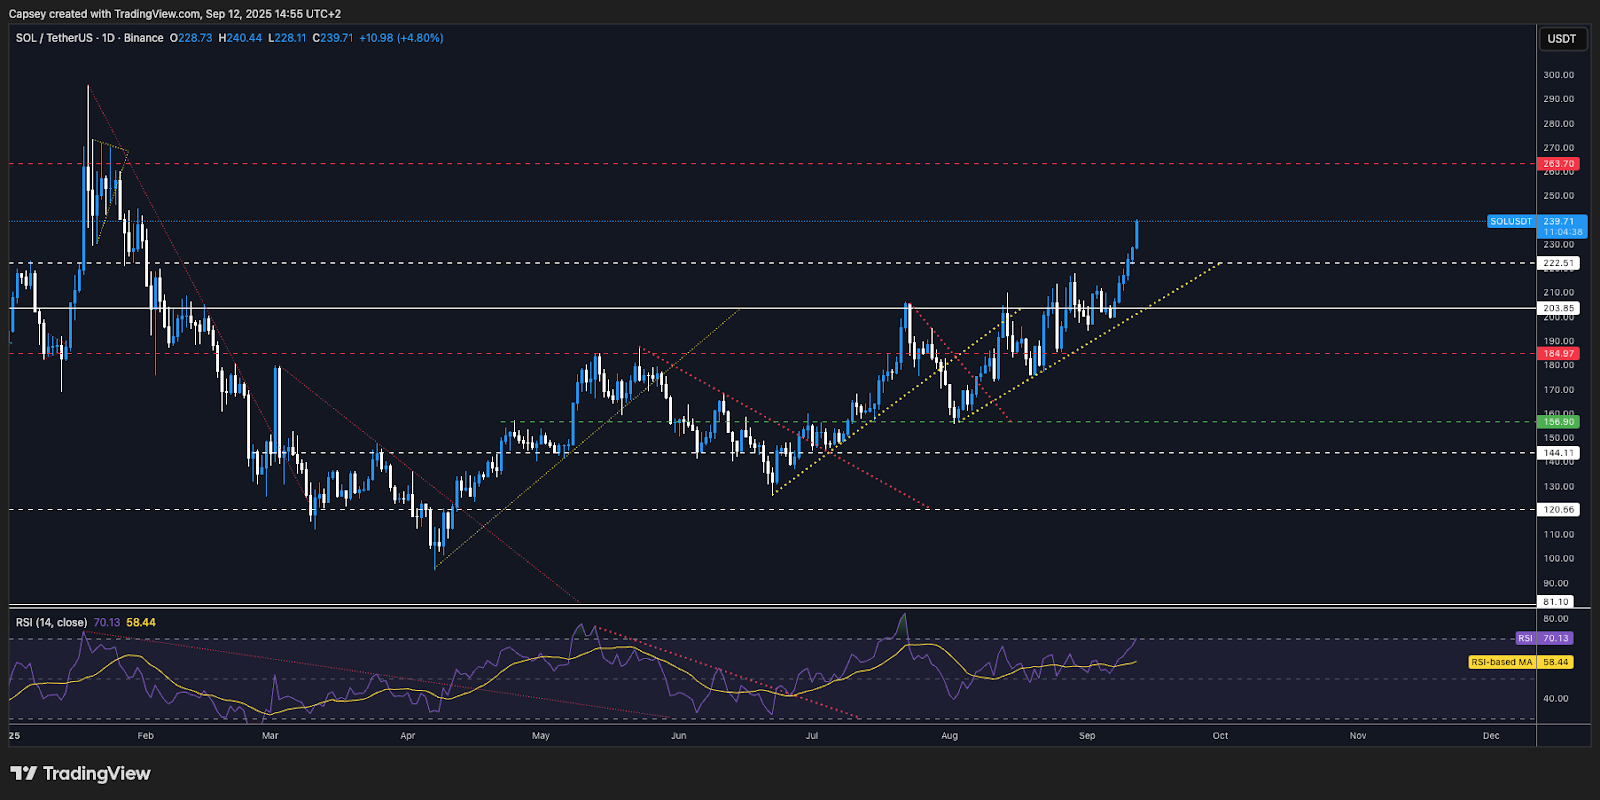Click the 120.66 price level label
Image resolution: width=1600 pixels, height=800 pixels.
pos(1558,510)
